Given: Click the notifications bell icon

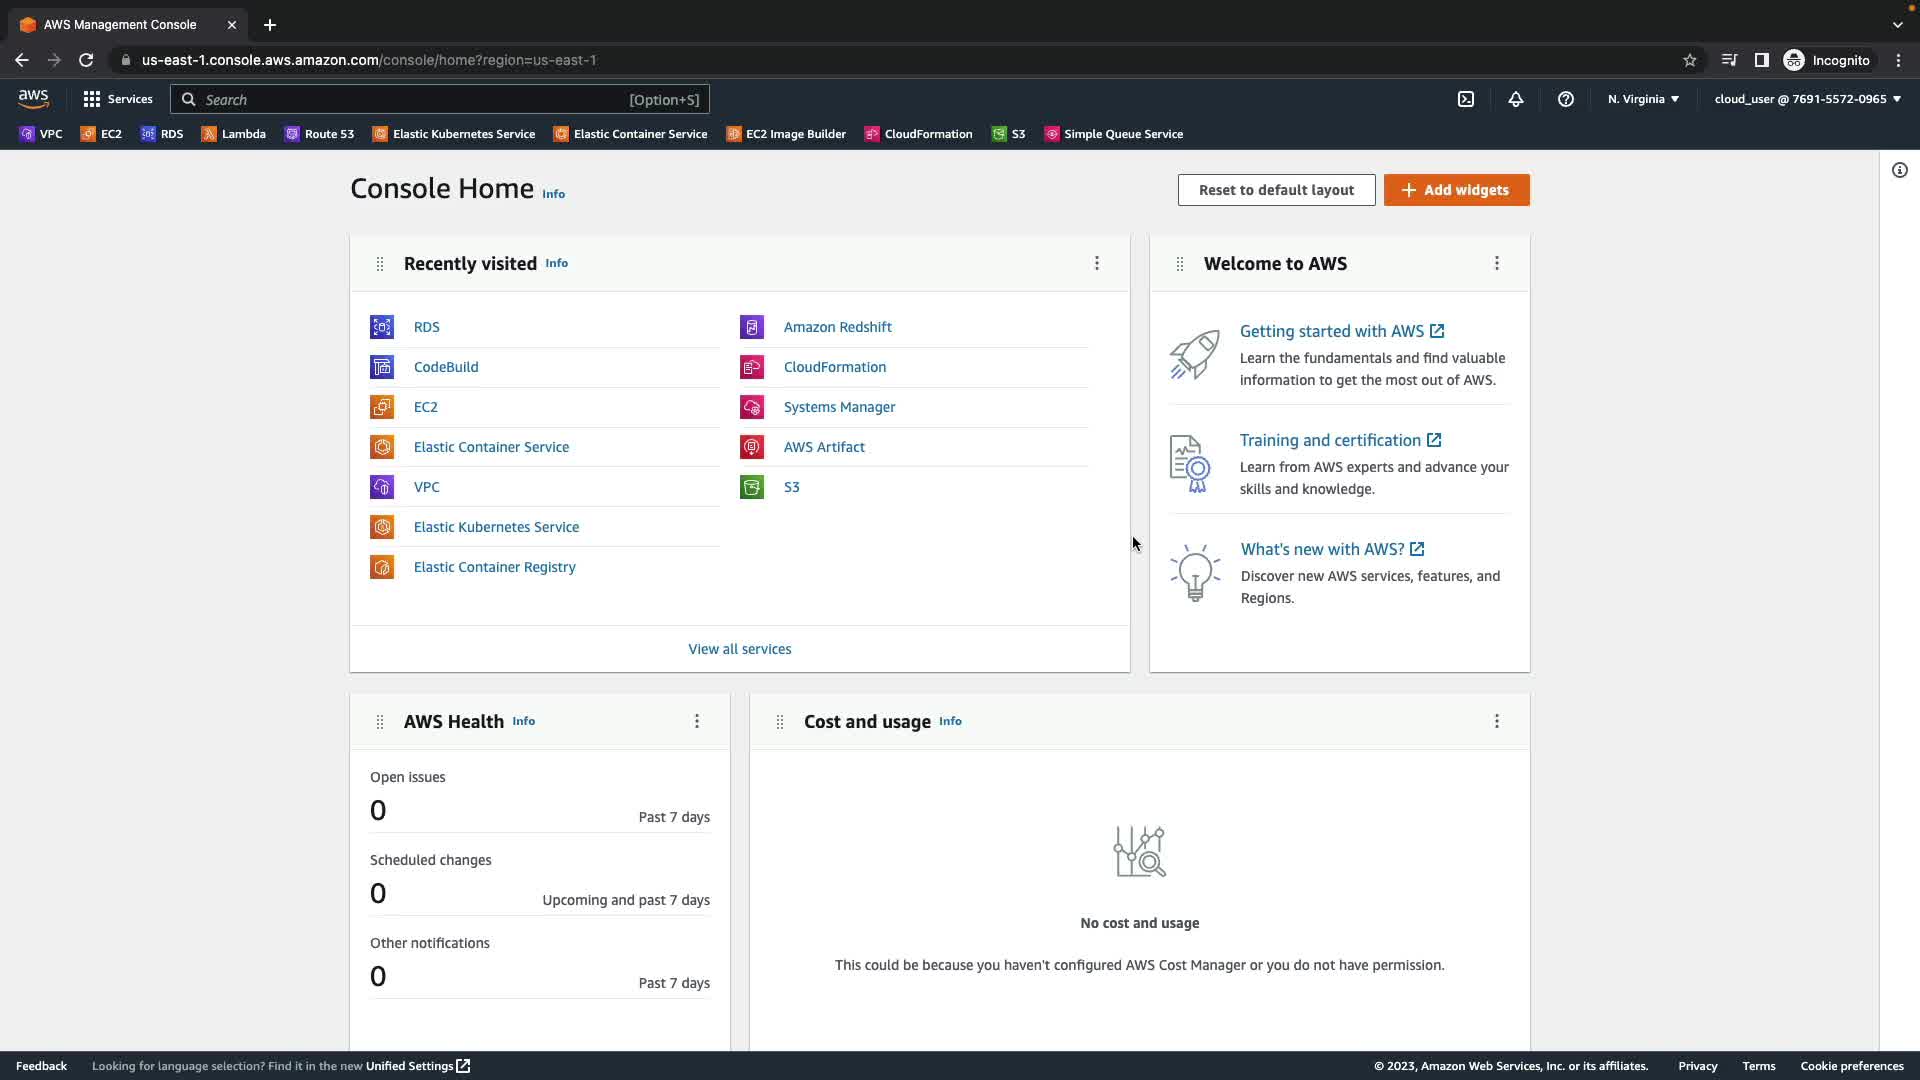Looking at the screenshot, I should [x=1516, y=99].
